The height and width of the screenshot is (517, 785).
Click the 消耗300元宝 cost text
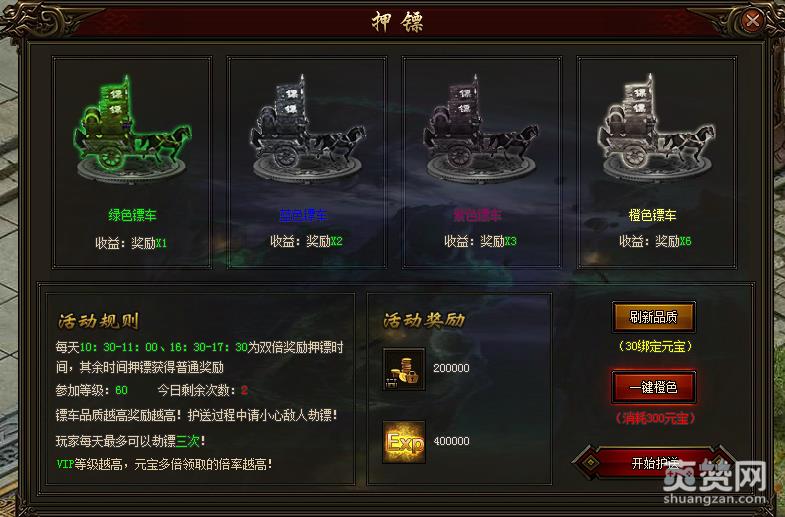pos(655,418)
